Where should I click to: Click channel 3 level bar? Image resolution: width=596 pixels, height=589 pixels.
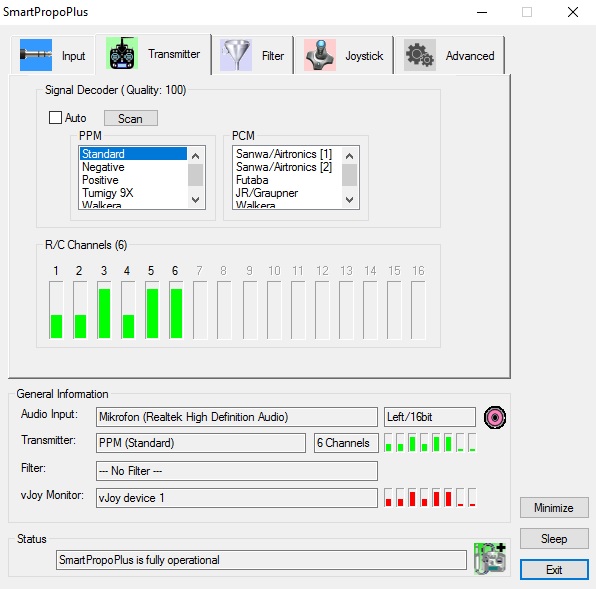point(104,310)
